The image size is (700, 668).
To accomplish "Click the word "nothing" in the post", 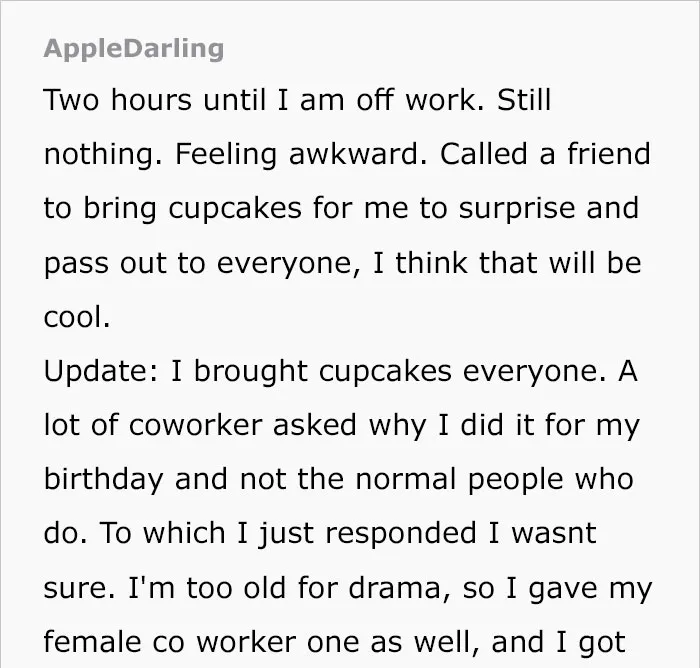I will (103, 154).
